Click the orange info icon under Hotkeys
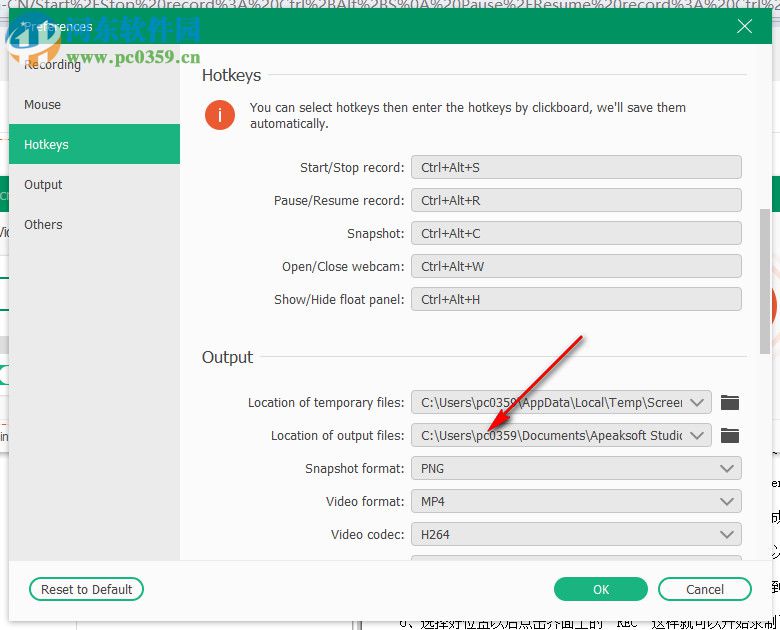This screenshot has height=630, width=780. (219, 115)
